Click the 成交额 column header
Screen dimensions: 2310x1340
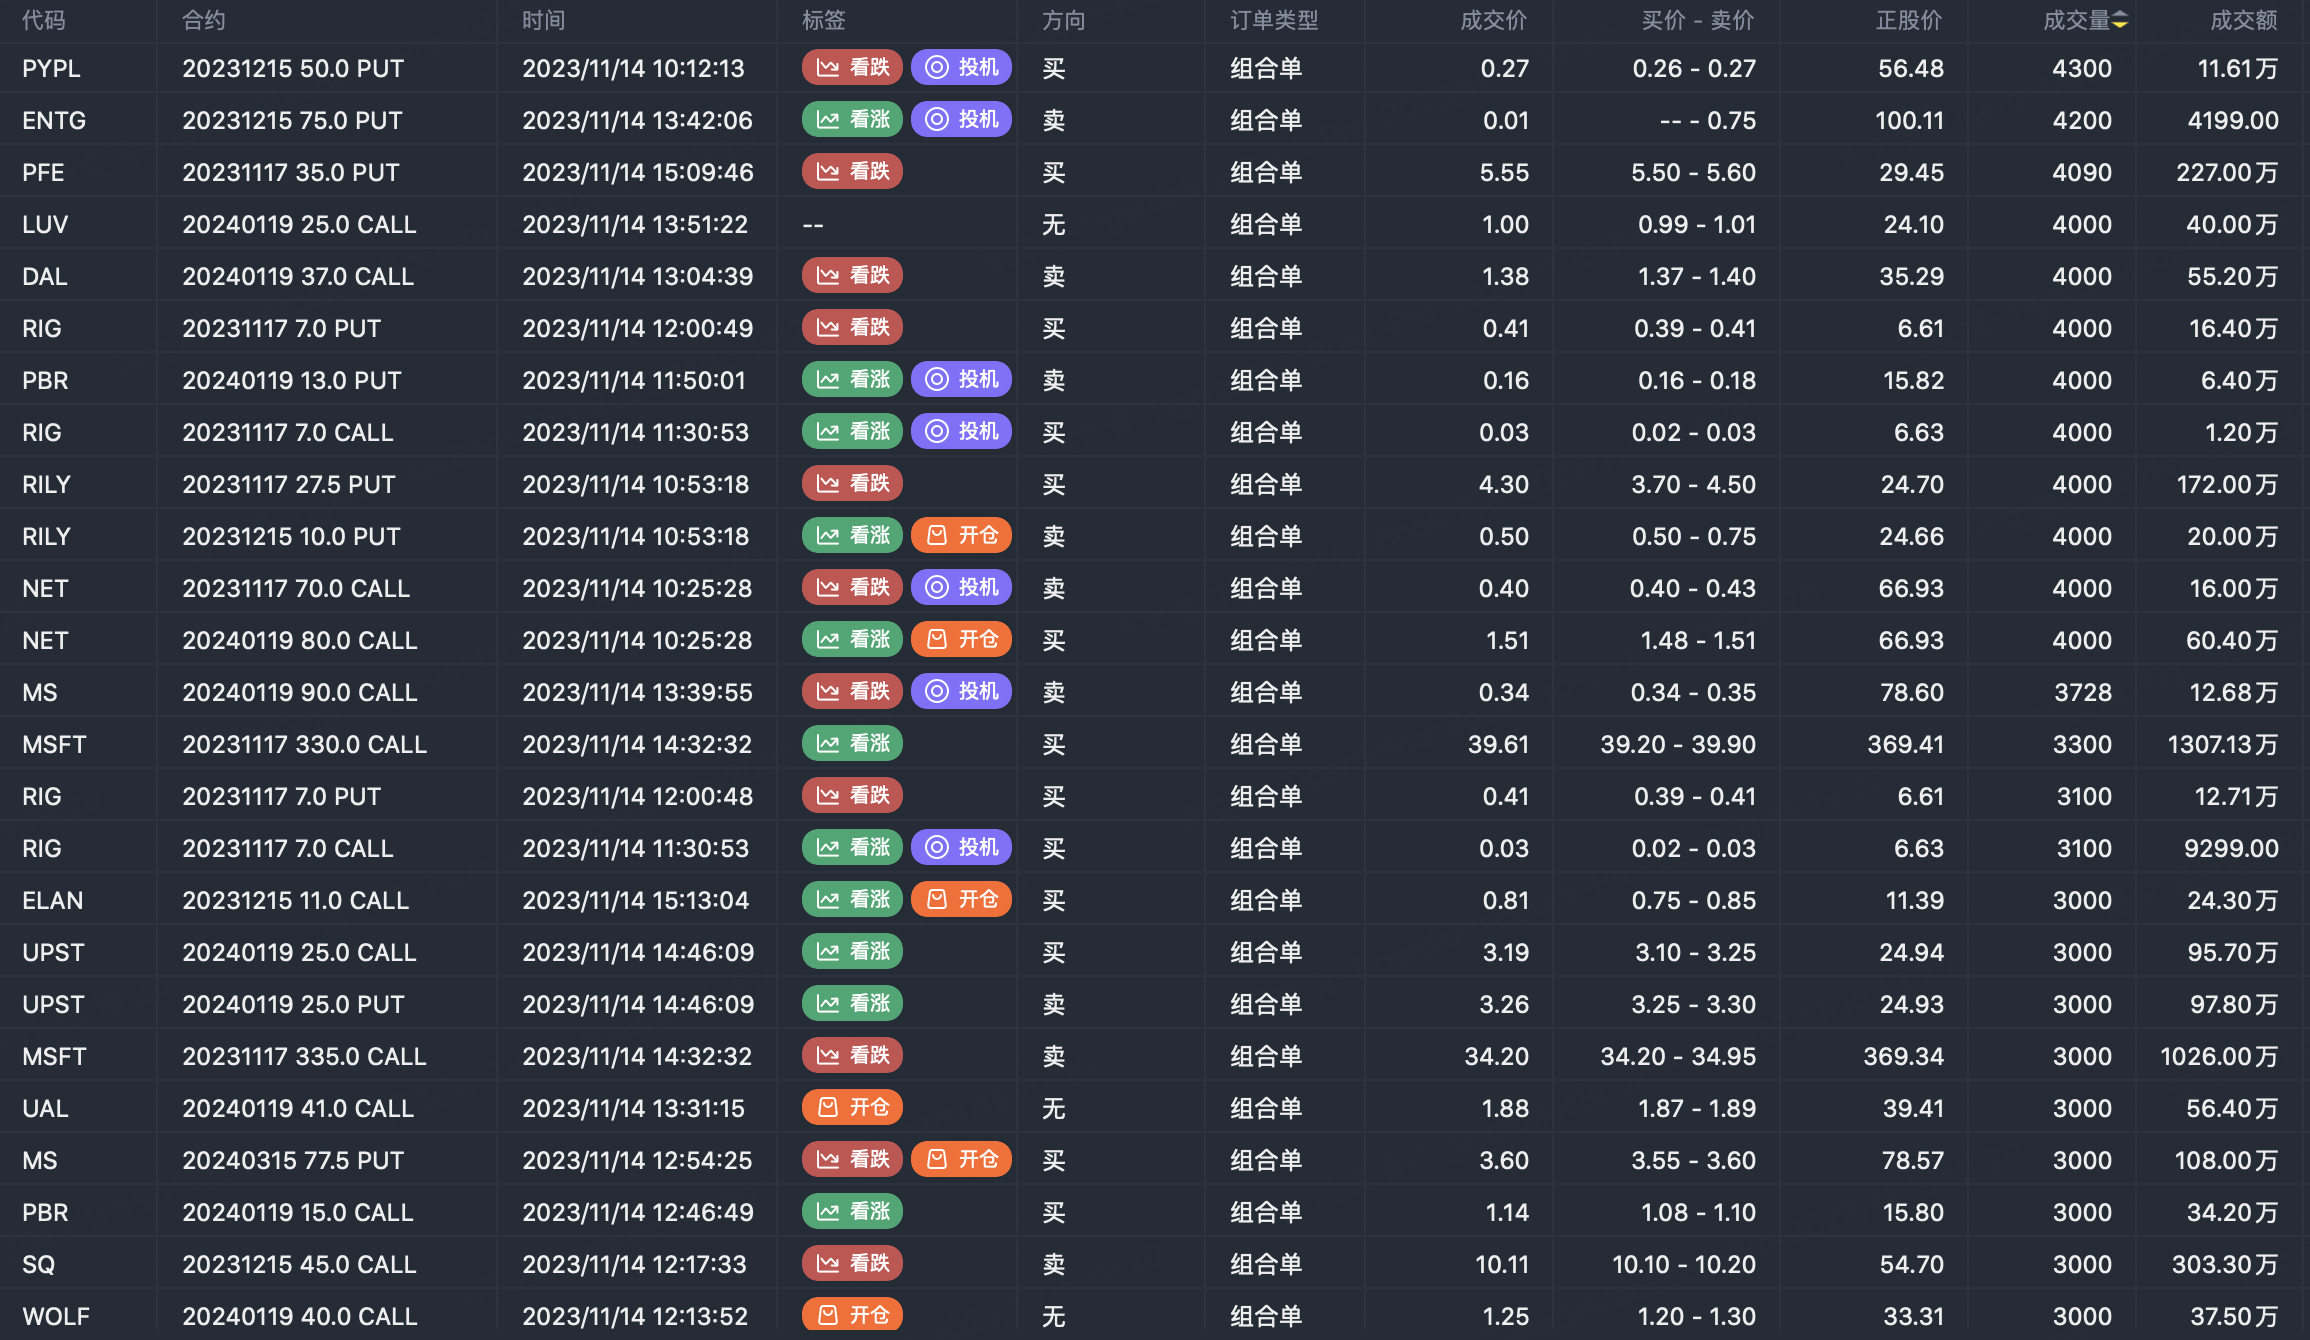tap(2244, 20)
